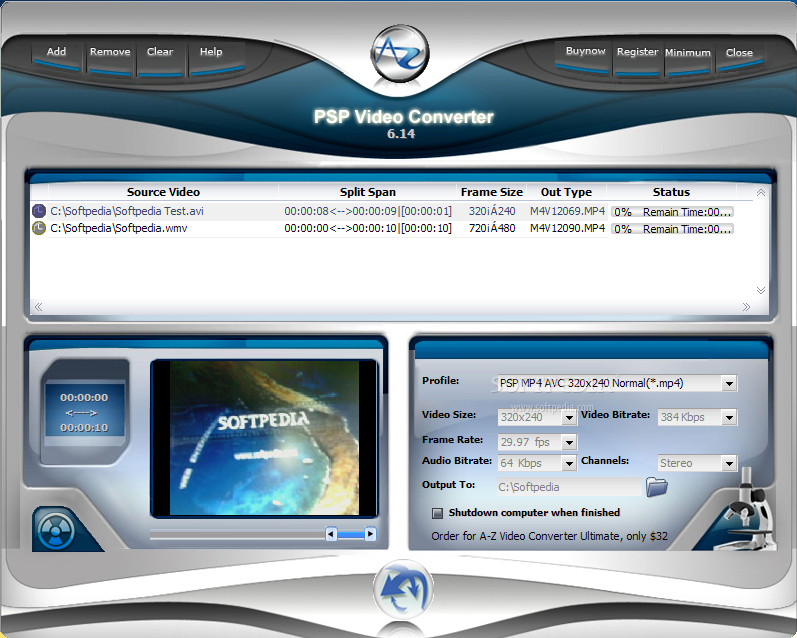
Task: Click left handle of preview trim slider
Action: tap(331, 534)
